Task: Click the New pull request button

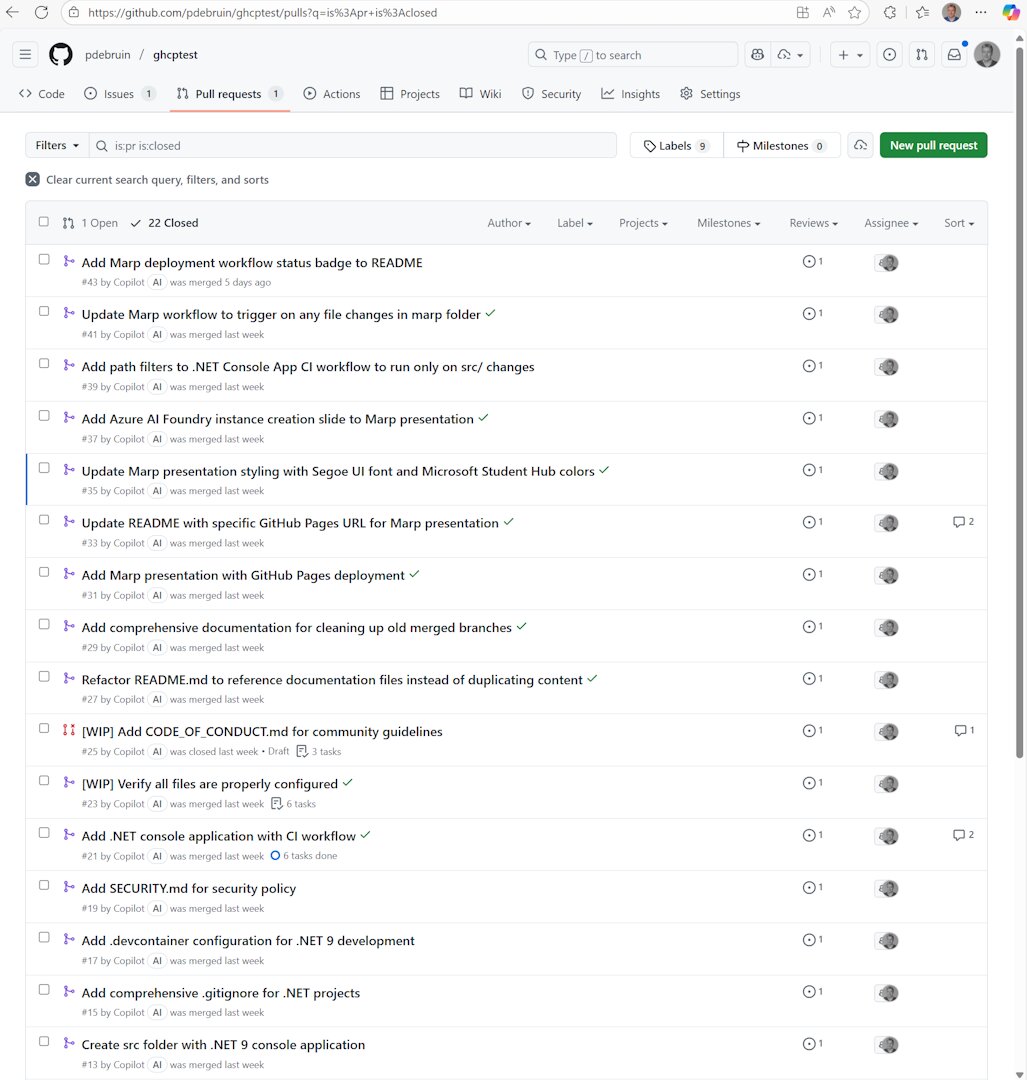Action: pos(933,145)
